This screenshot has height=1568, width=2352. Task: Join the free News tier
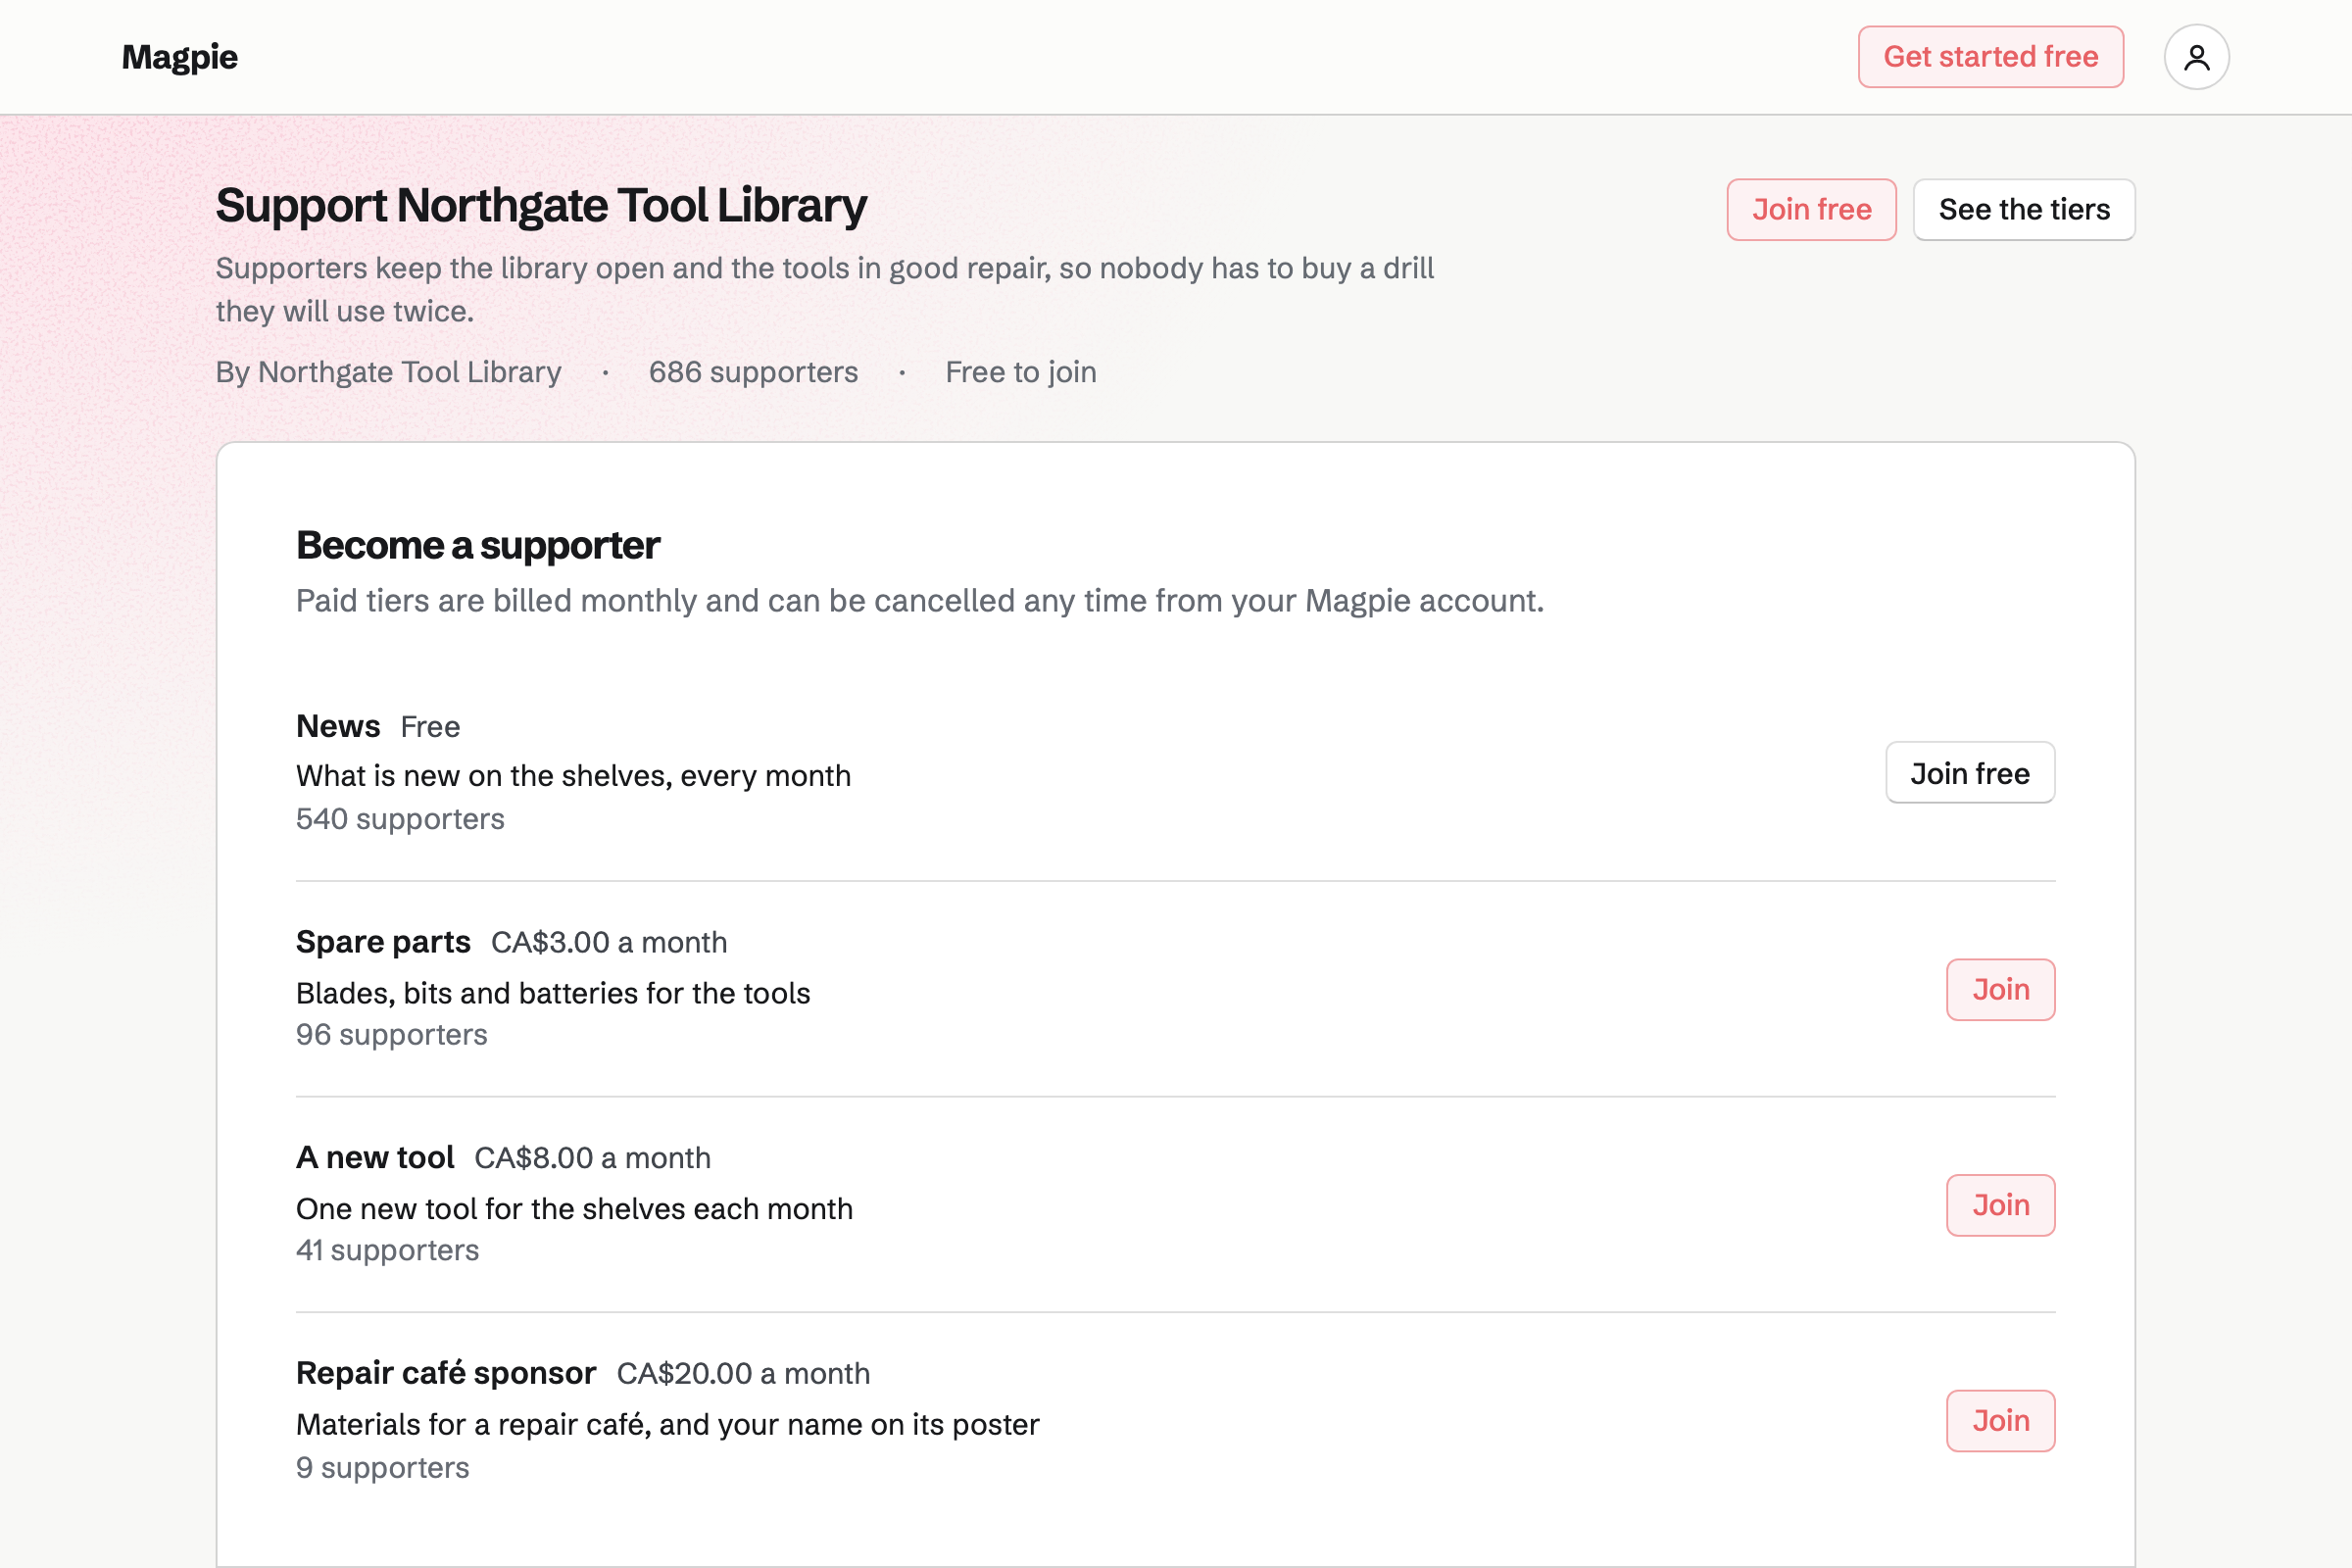click(x=1969, y=773)
